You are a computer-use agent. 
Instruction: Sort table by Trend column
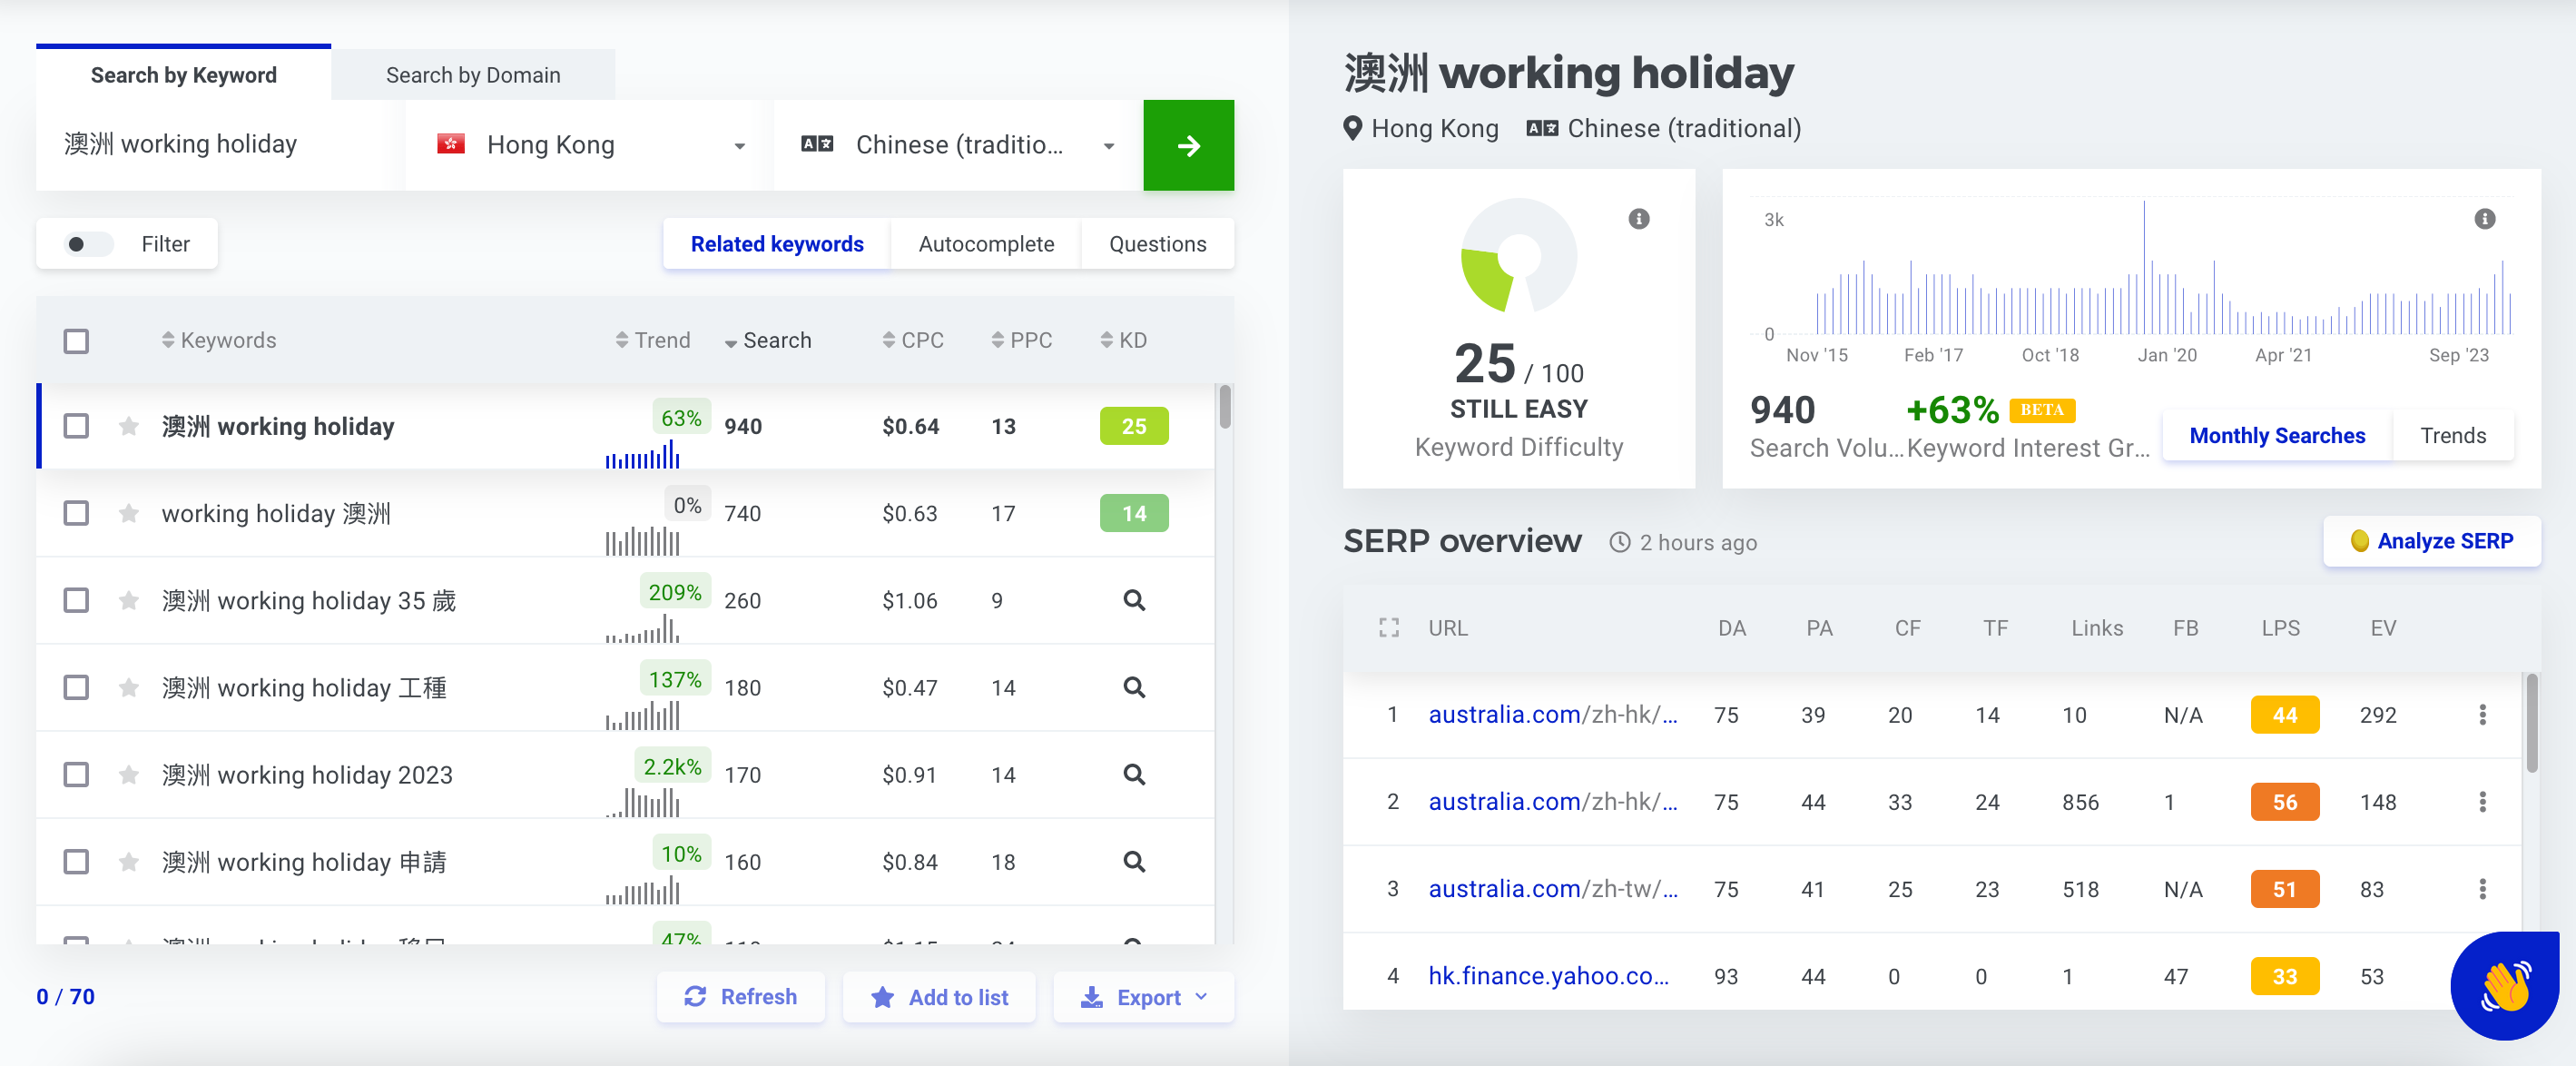(653, 341)
